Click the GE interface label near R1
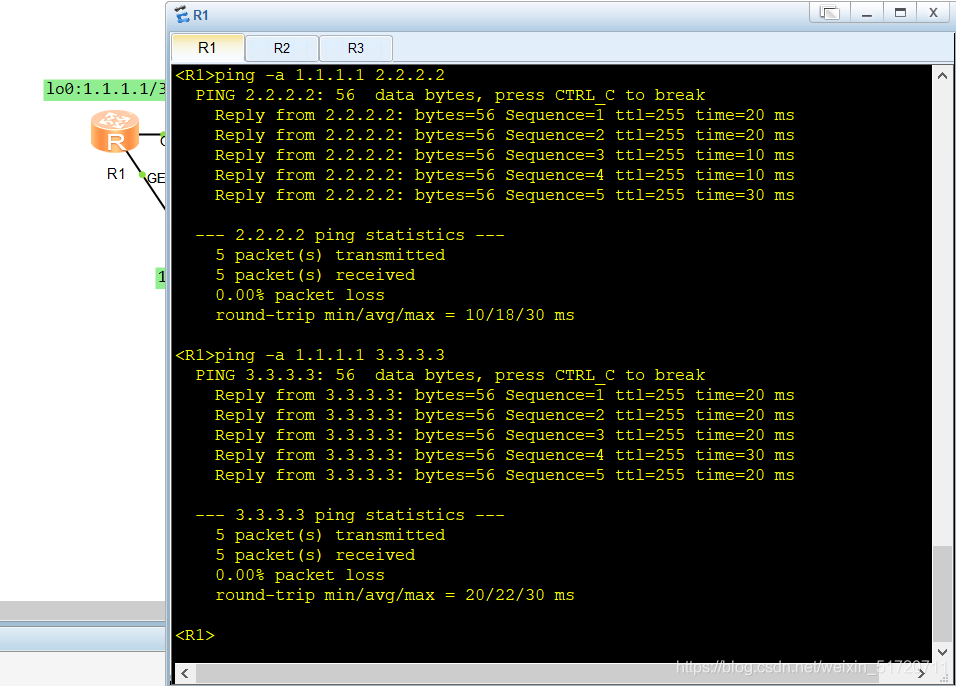Image resolution: width=956 pixels, height=686 pixels. pos(156,178)
